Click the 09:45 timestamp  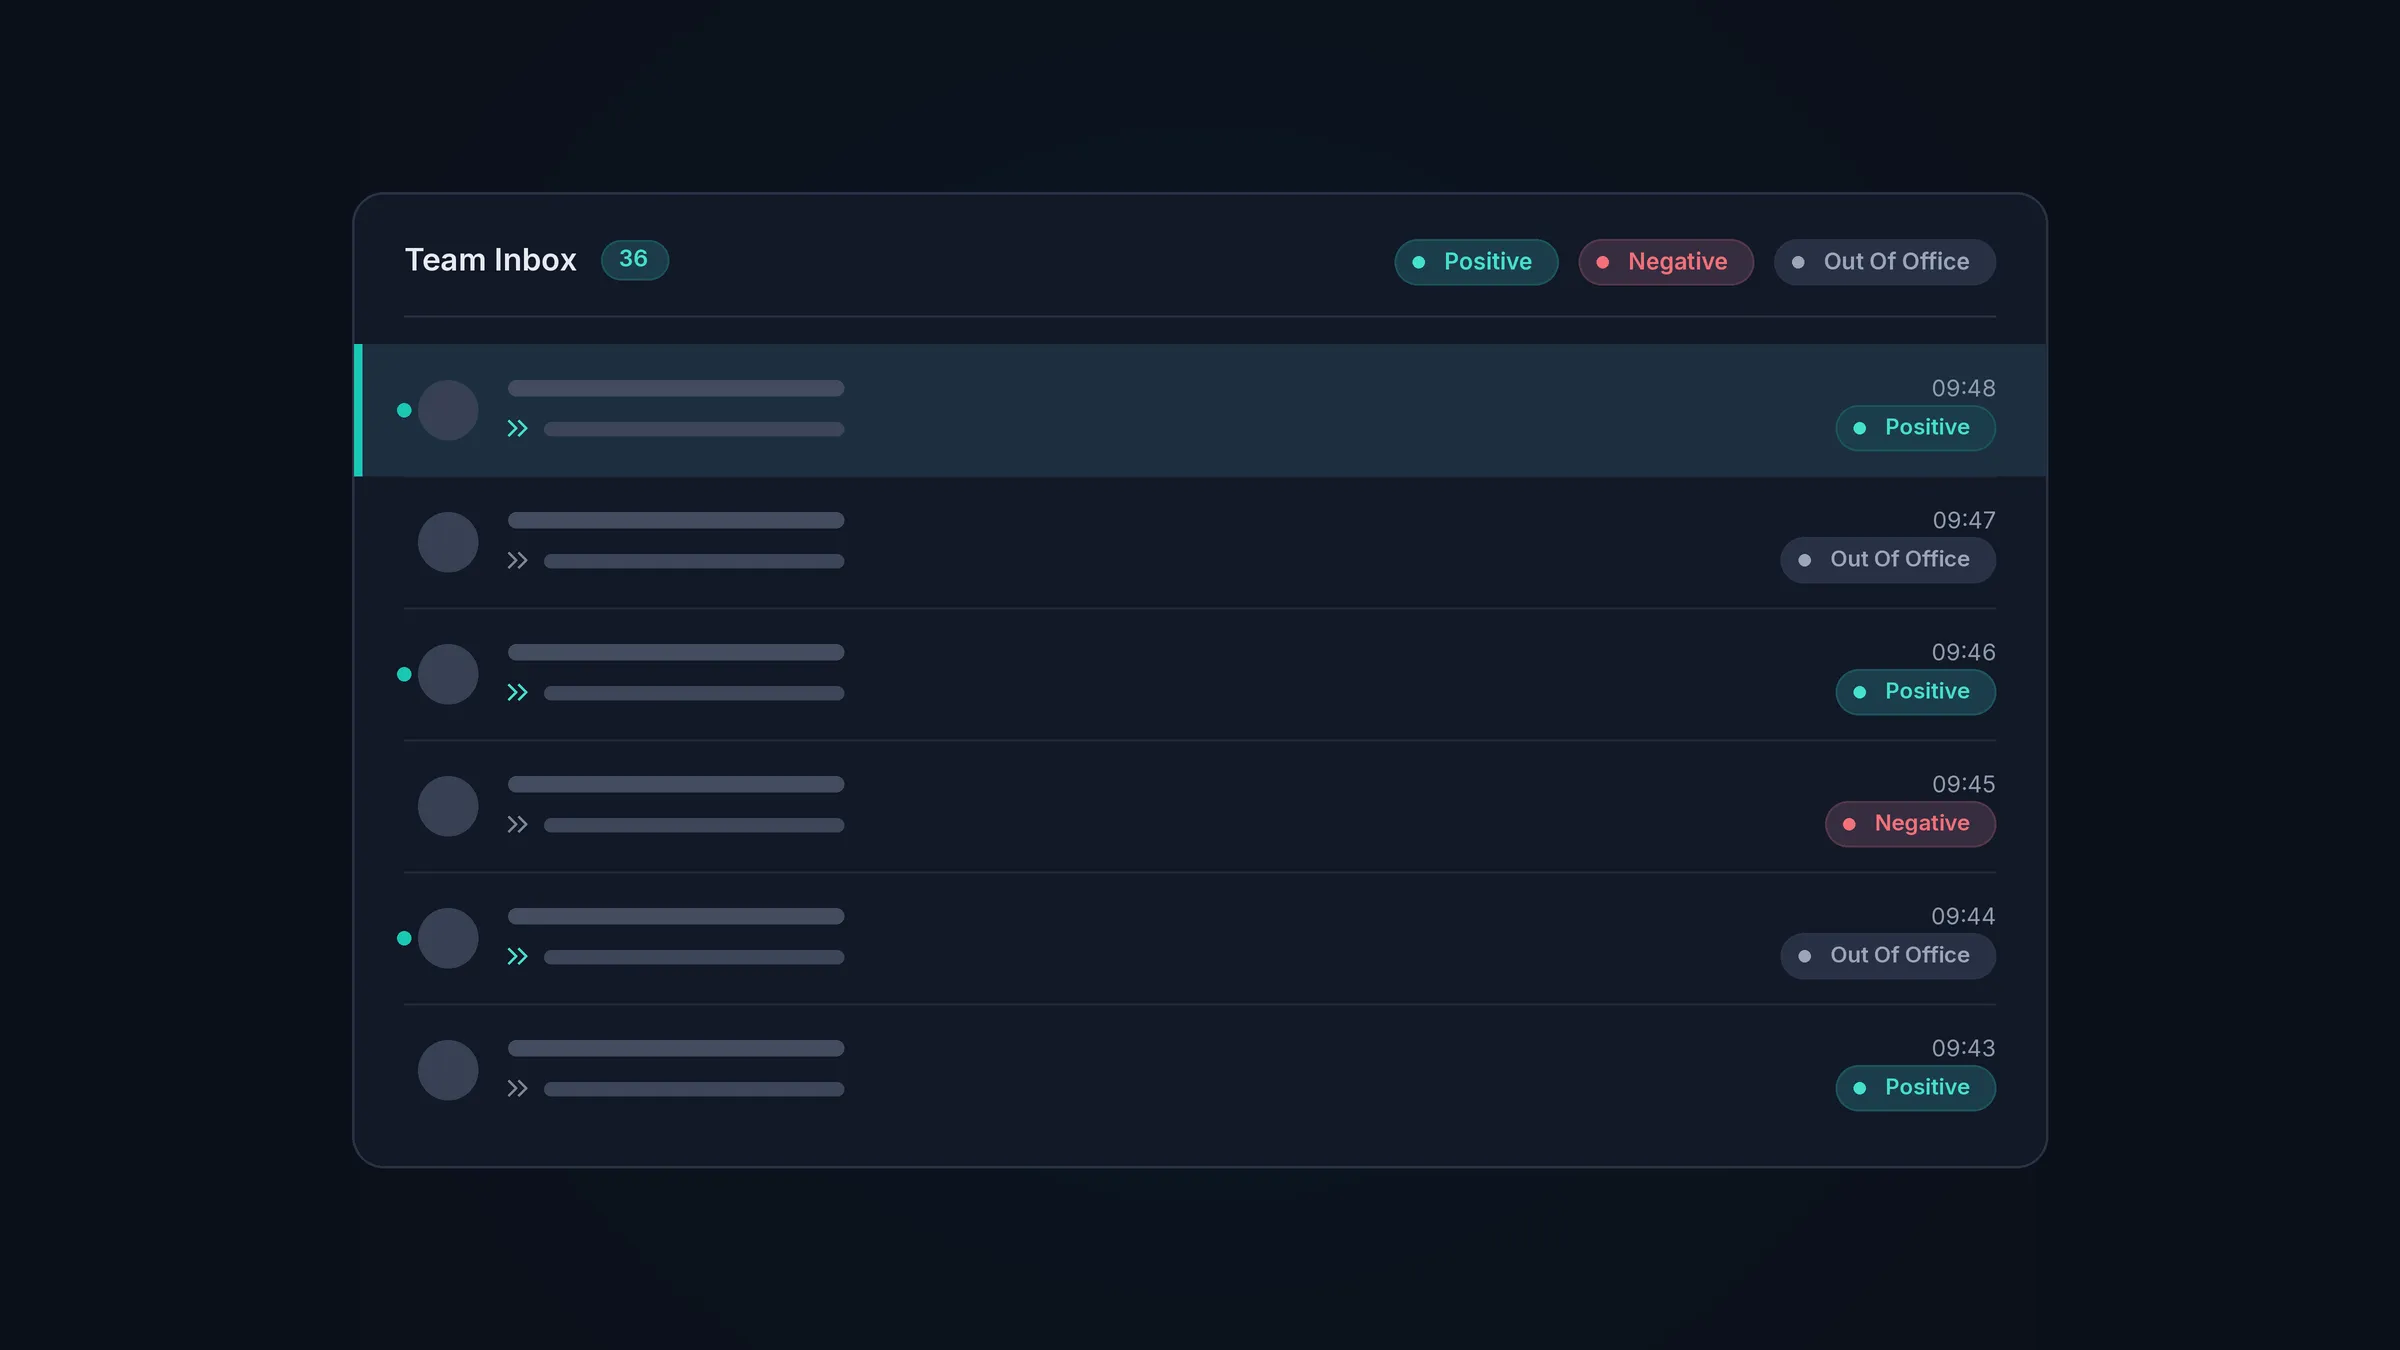pos(1963,784)
